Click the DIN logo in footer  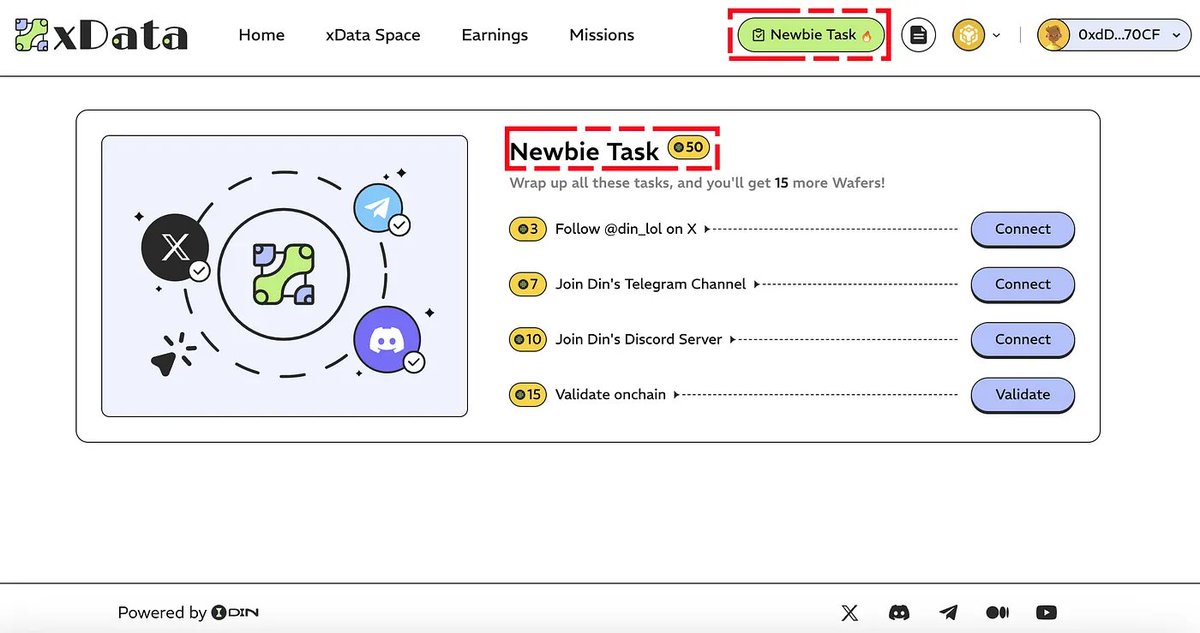pos(235,612)
